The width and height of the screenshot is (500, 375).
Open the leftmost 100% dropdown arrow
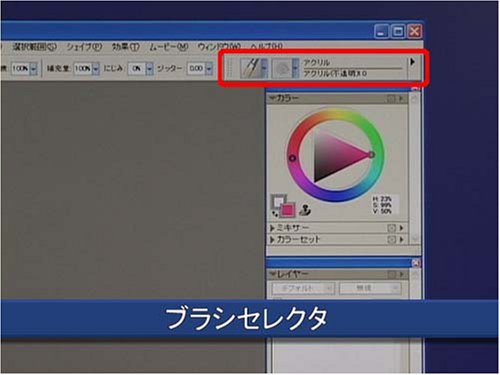point(33,69)
